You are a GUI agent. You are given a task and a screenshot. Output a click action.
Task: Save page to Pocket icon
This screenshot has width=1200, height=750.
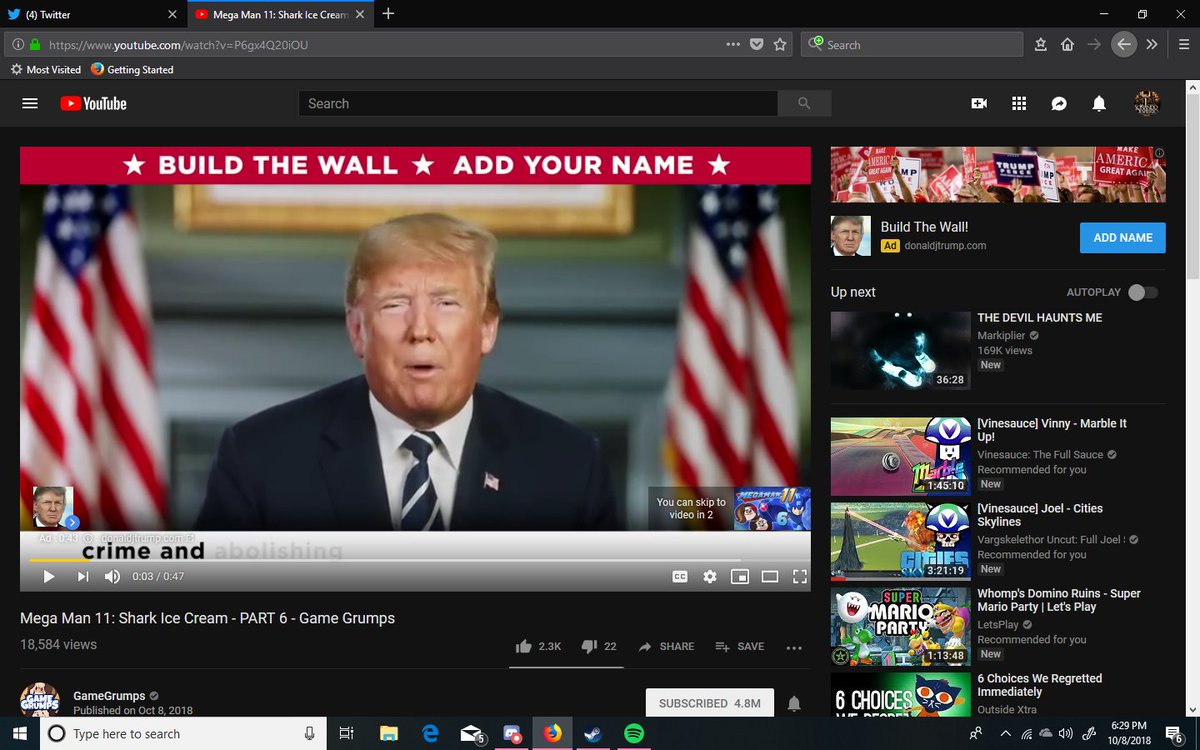coord(757,44)
